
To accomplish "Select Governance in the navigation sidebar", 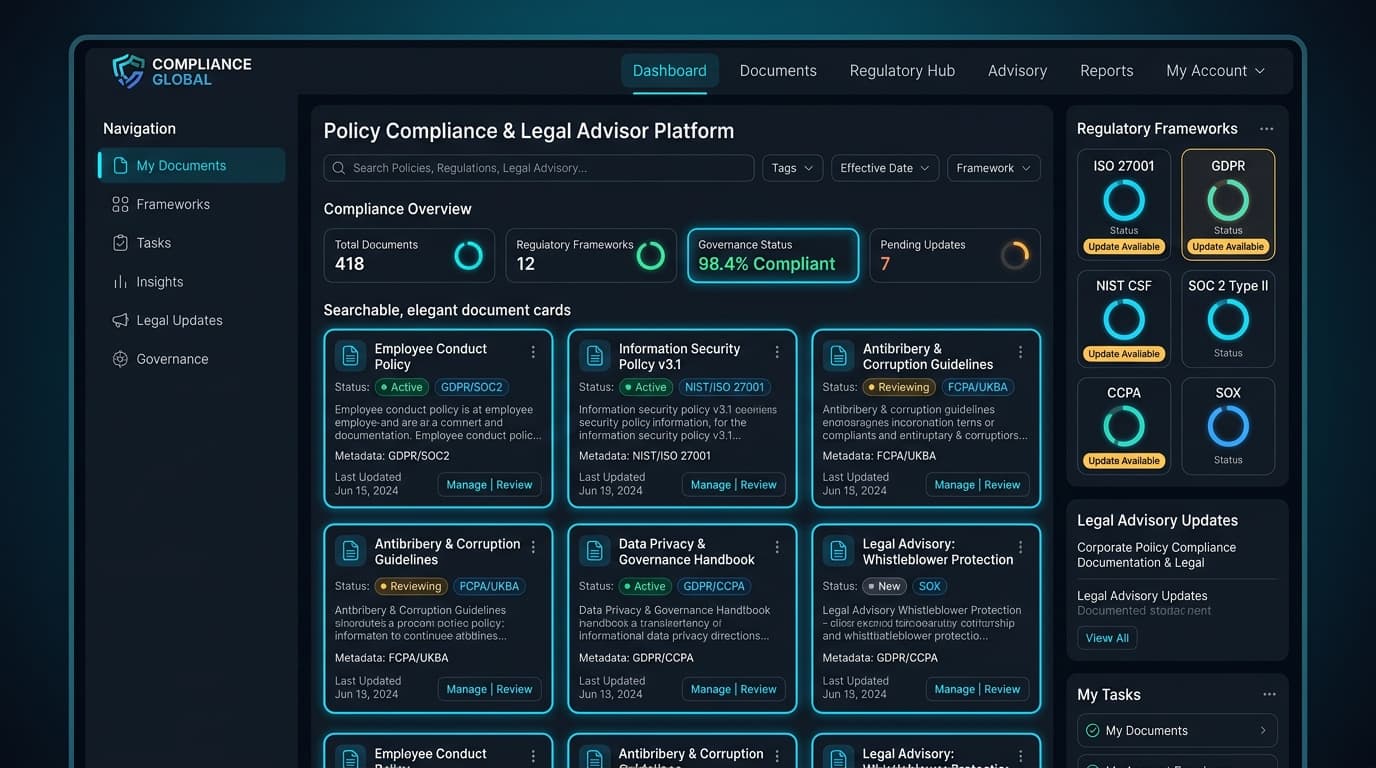I will click(192, 359).
